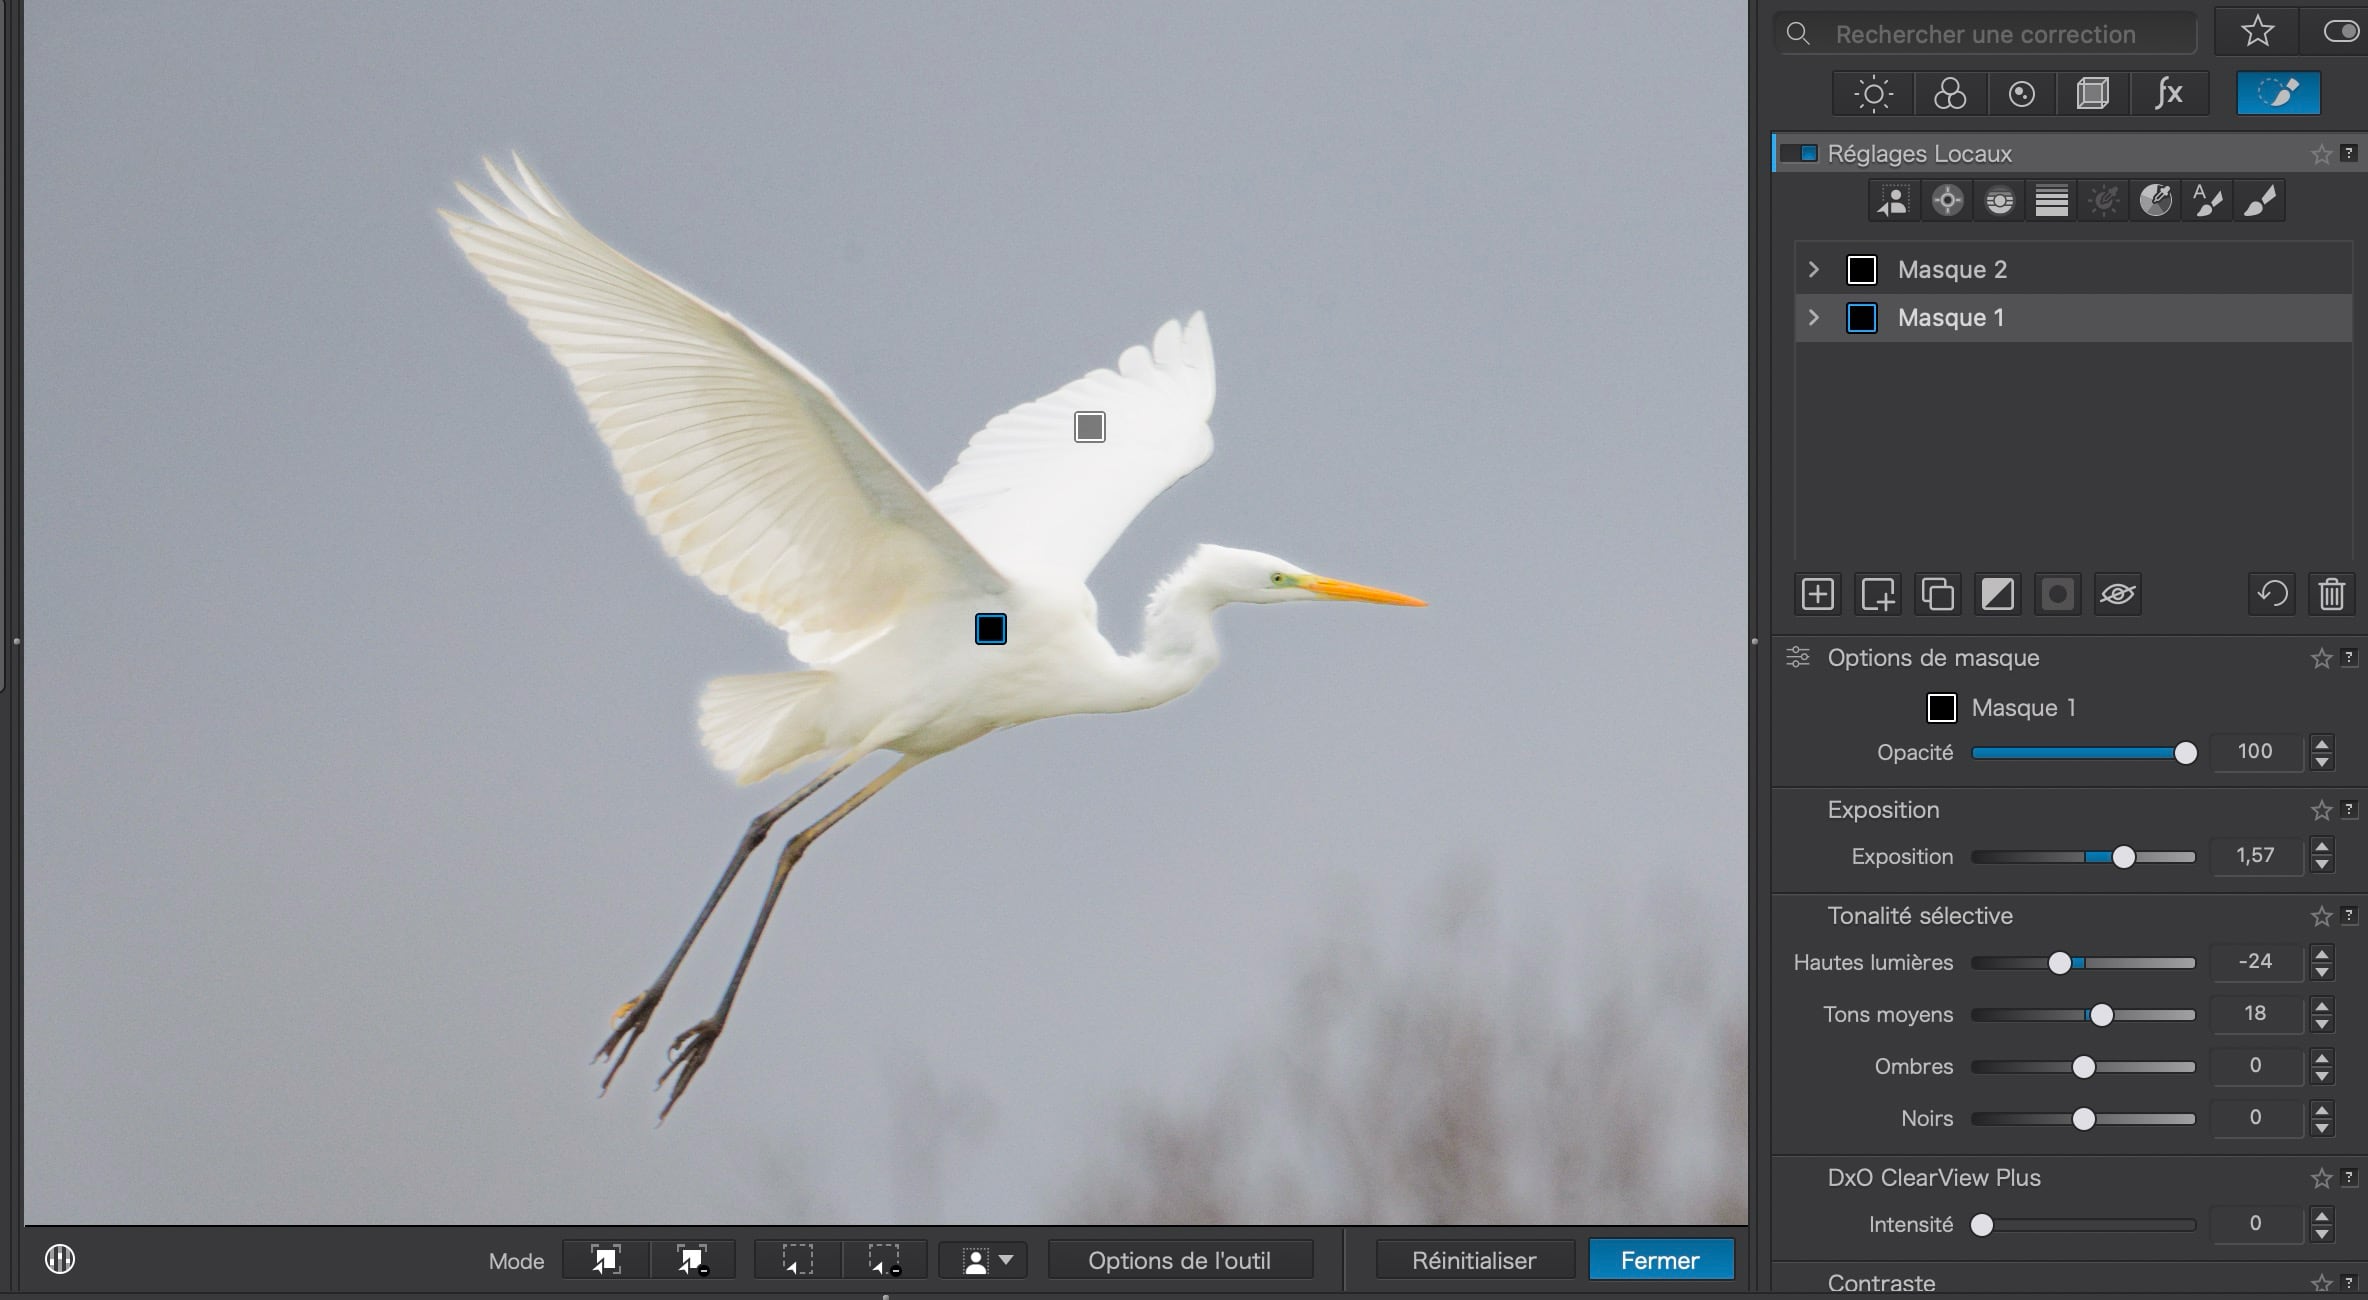Image resolution: width=2368 pixels, height=1300 pixels.
Task: Toggle mask visibility with crossed eye icon
Action: [x=2117, y=594]
